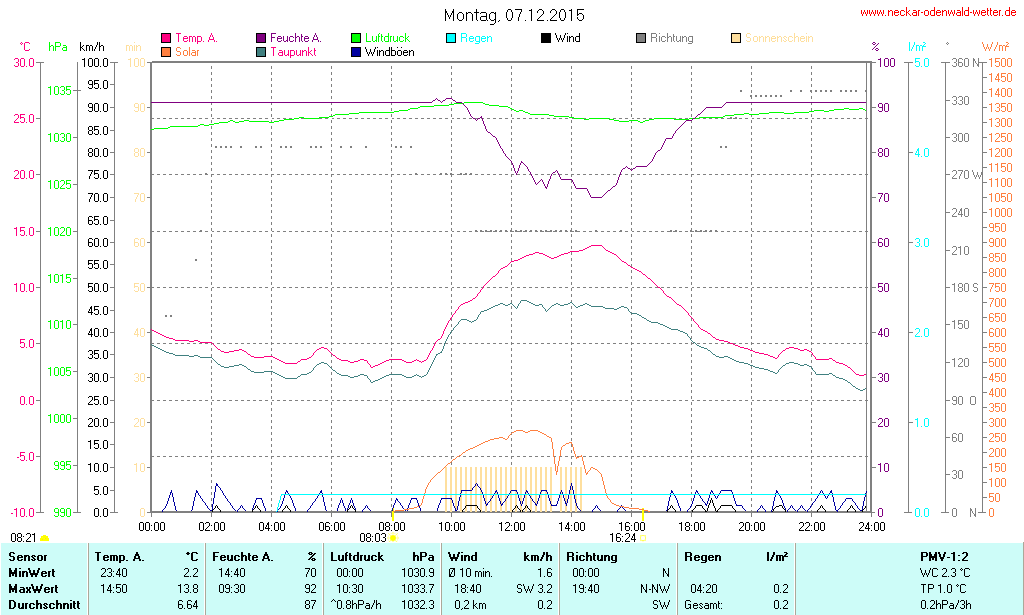Click the pink Temp. A. legend swatch
This screenshot has height=615, width=1024.
tap(166, 38)
